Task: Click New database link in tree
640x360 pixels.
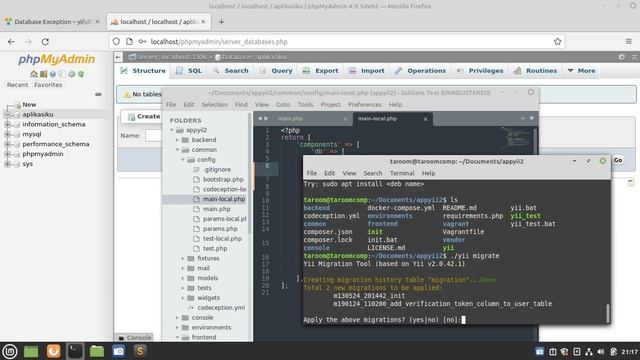Action: pyautogui.click(x=29, y=104)
